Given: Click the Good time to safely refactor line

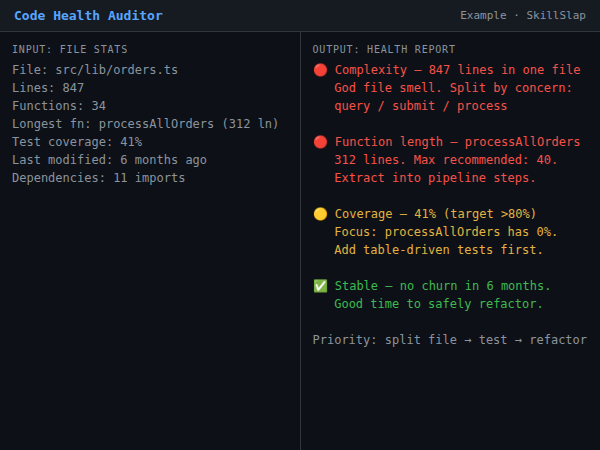Looking at the screenshot, I should pos(438,304).
